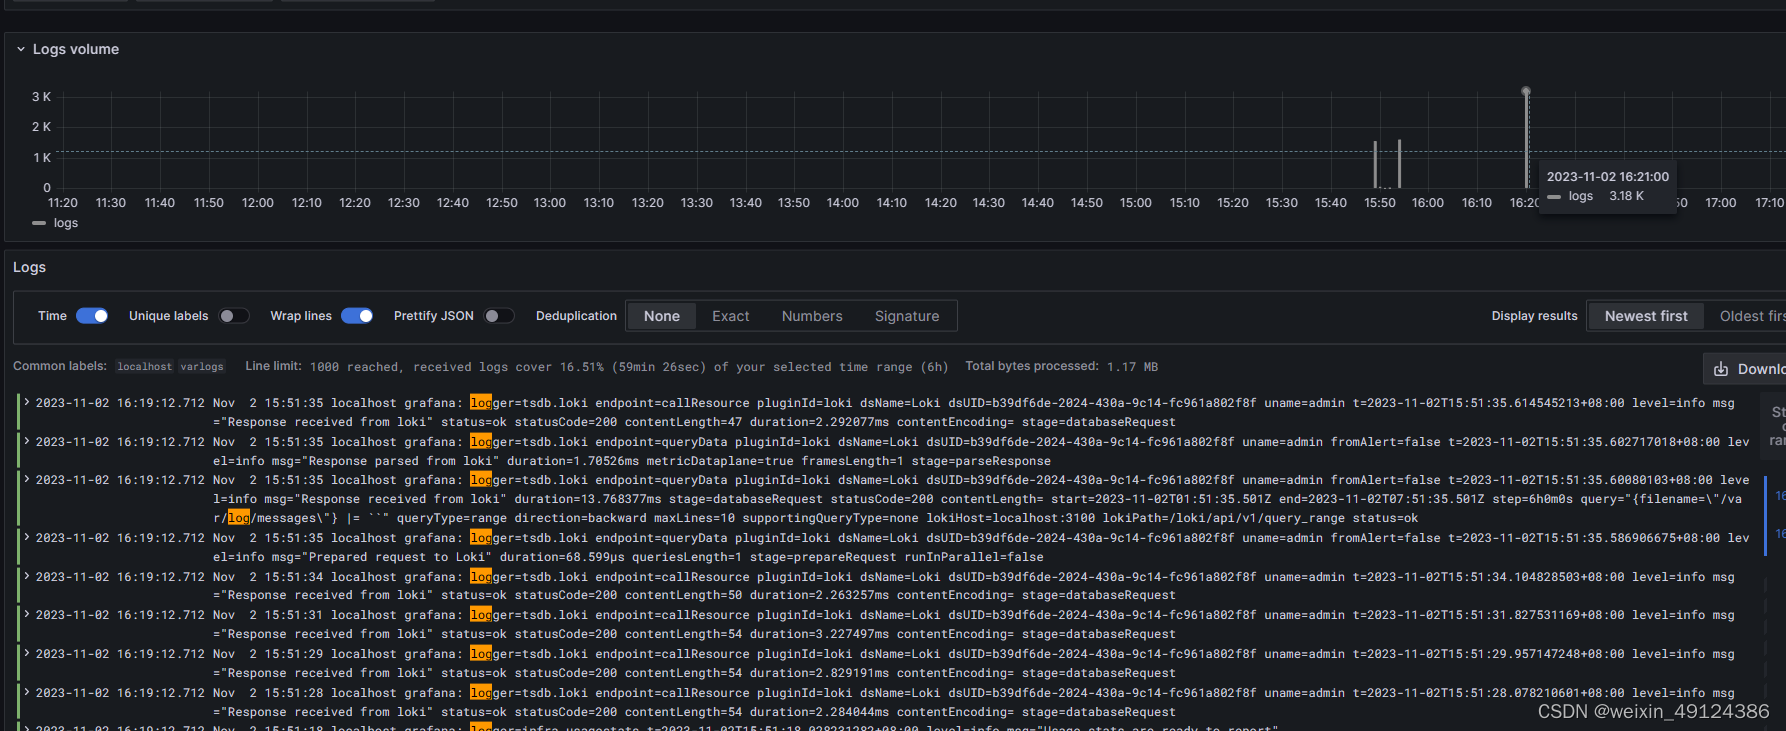
Task: Click the varlogs common label
Action: [x=202, y=367]
